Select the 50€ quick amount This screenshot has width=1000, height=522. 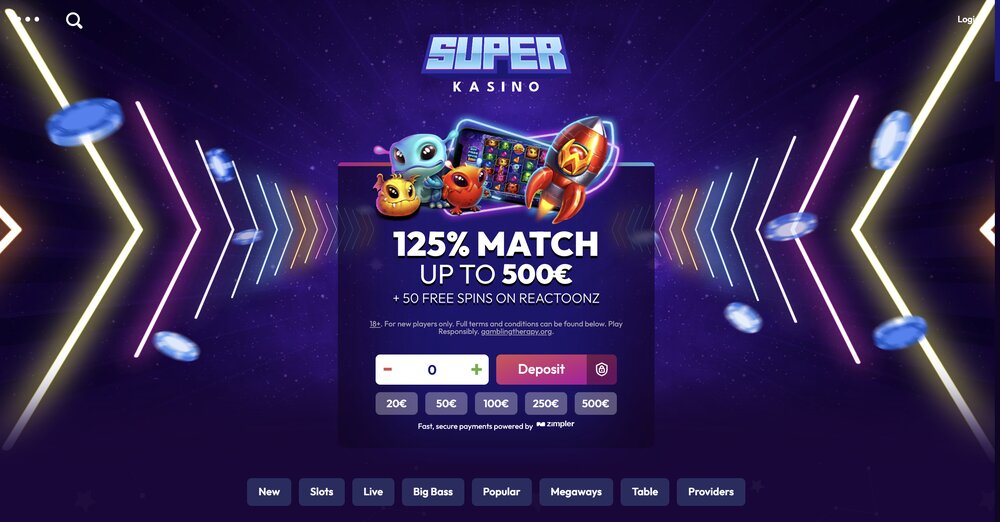446,403
